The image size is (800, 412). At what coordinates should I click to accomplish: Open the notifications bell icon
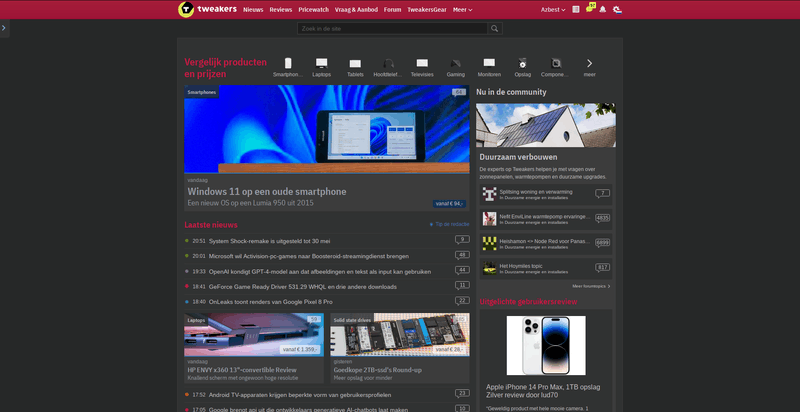click(x=603, y=9)
